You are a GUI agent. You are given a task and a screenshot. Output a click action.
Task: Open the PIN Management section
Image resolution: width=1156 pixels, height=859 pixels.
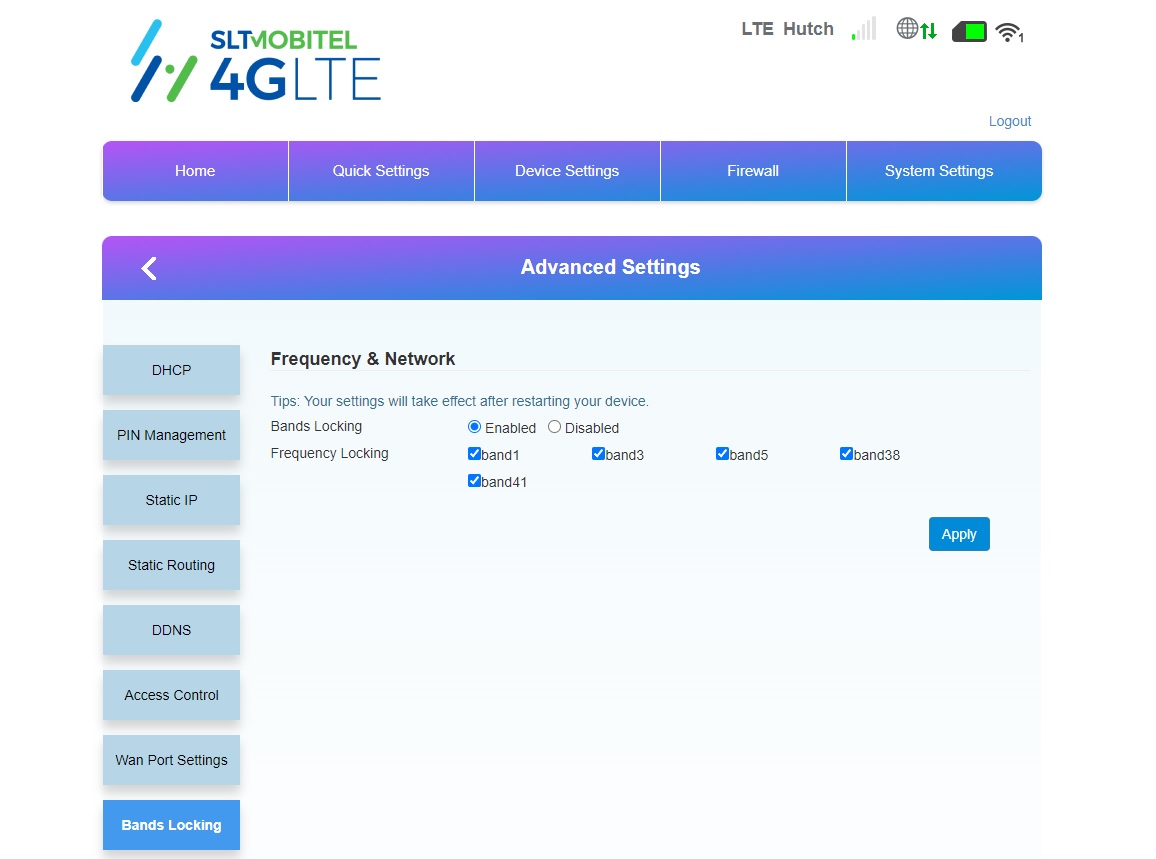click(171, 435)
